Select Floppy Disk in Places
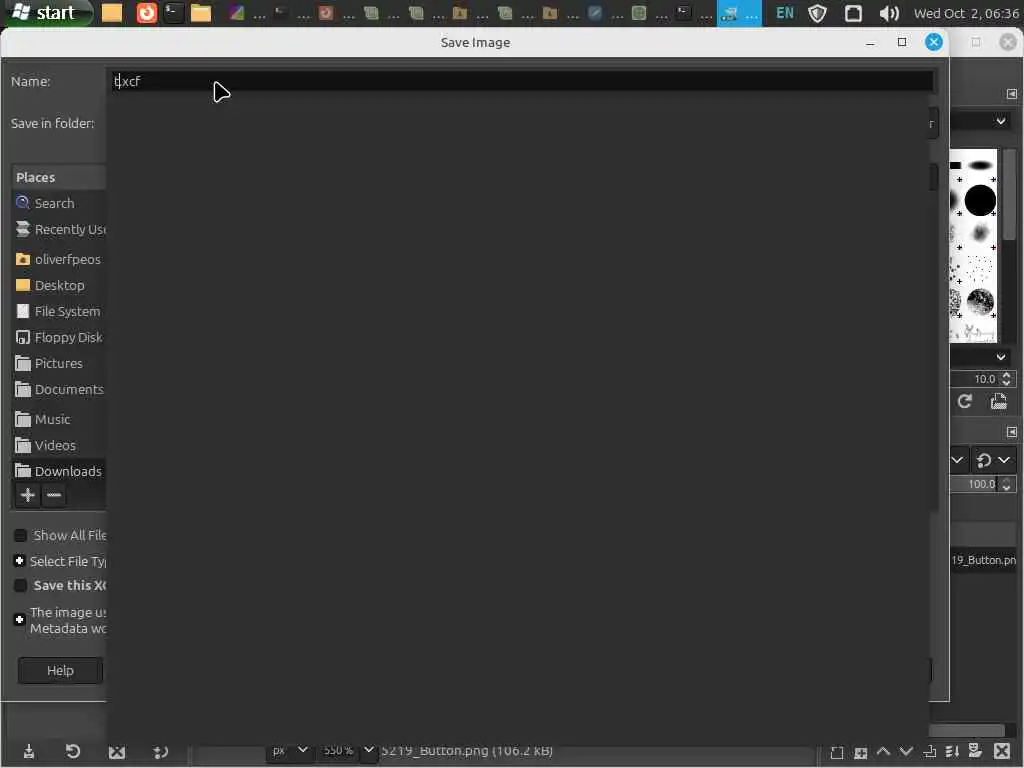Image resolution: width=1024 pixels, height=768 pixels. 58,338
